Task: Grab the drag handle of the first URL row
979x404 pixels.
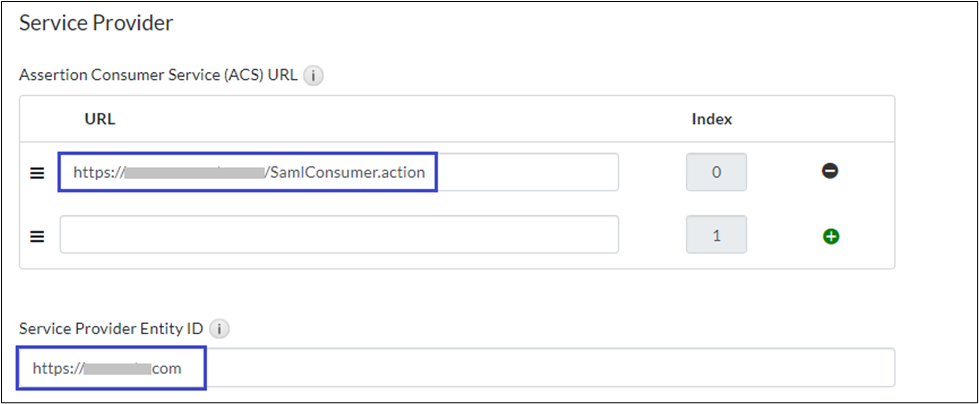Action: pyautogui.click(x=37, y=173)
